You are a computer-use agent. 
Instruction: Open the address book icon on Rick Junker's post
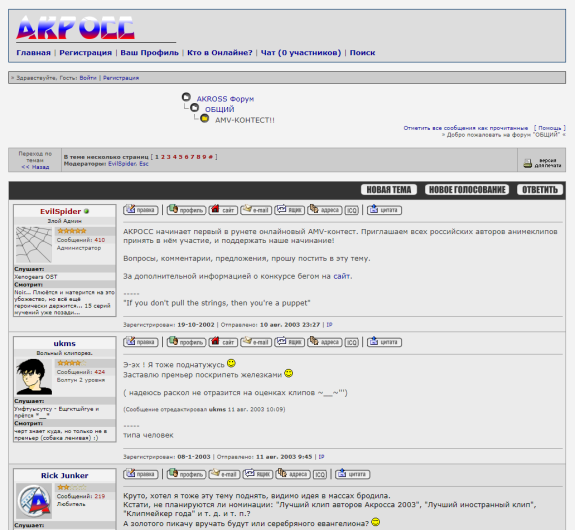tap(293, 474)
